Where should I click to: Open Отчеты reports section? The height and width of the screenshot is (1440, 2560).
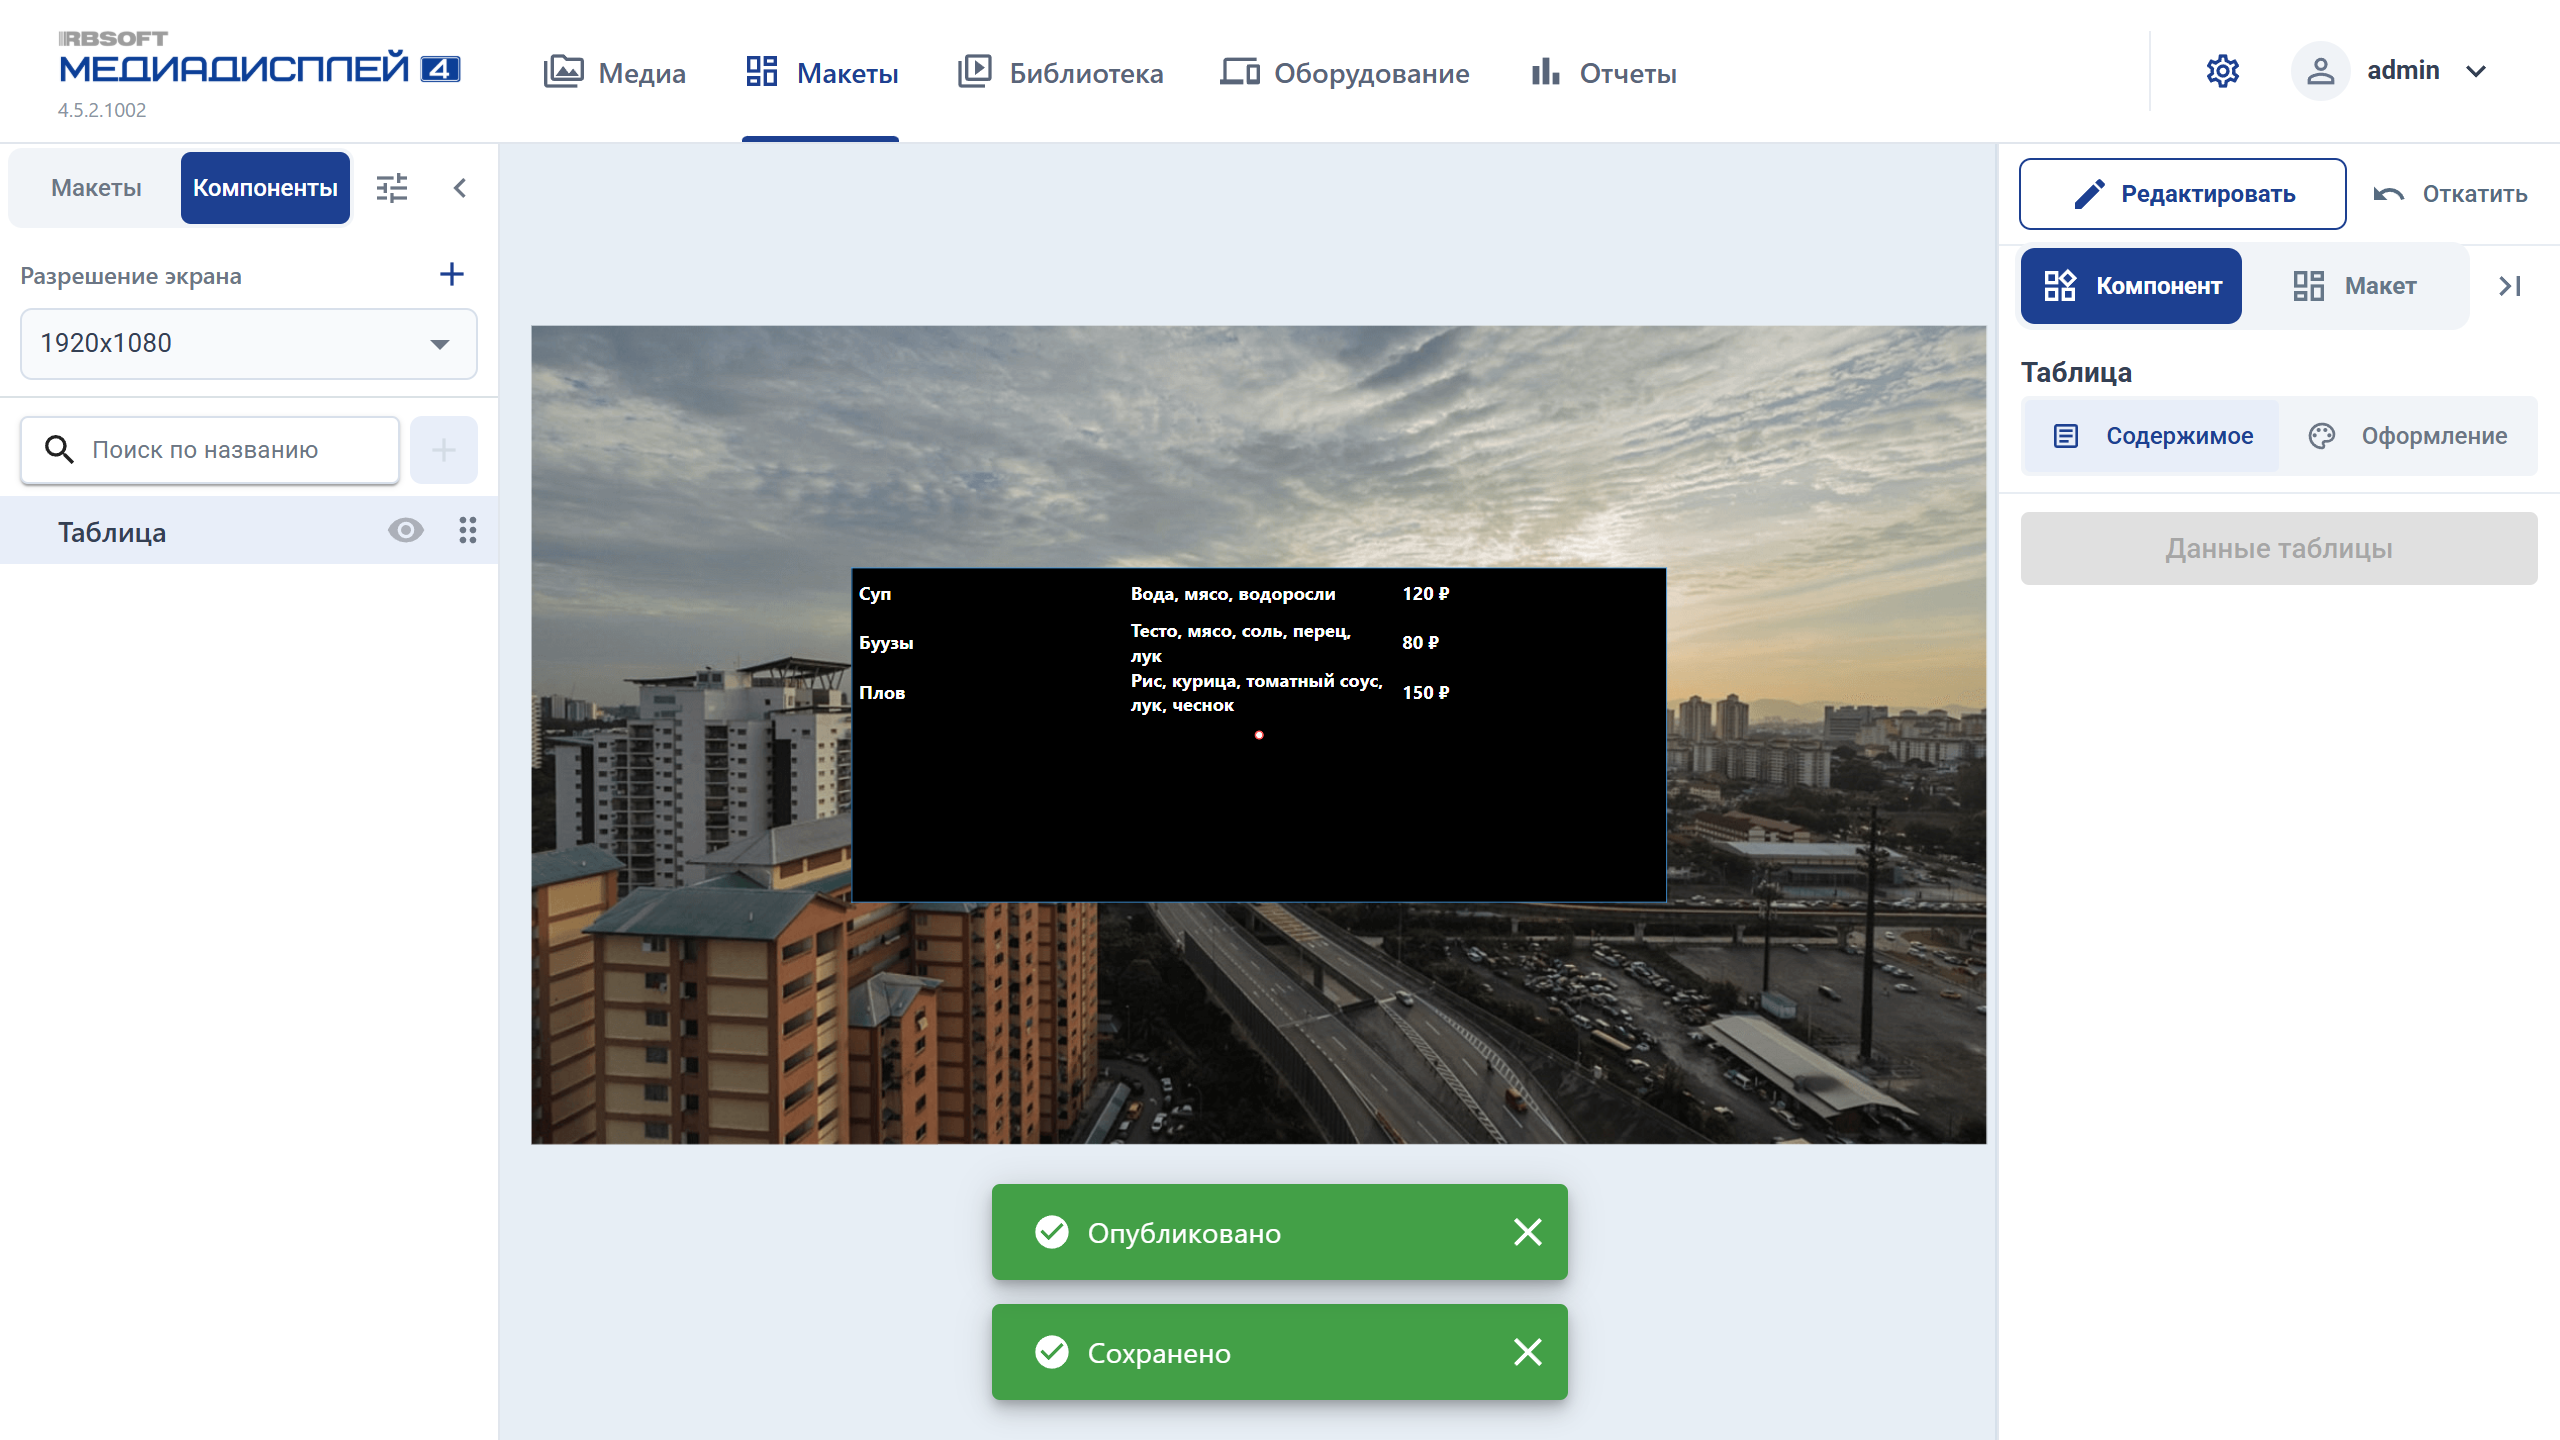point(1603,72)
